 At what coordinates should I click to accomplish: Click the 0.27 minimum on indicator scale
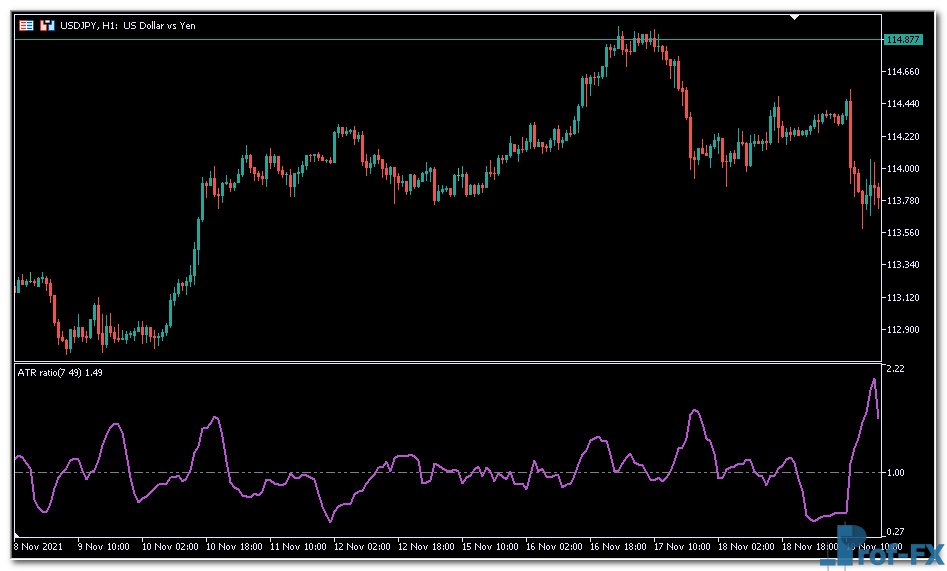[895, 531]
